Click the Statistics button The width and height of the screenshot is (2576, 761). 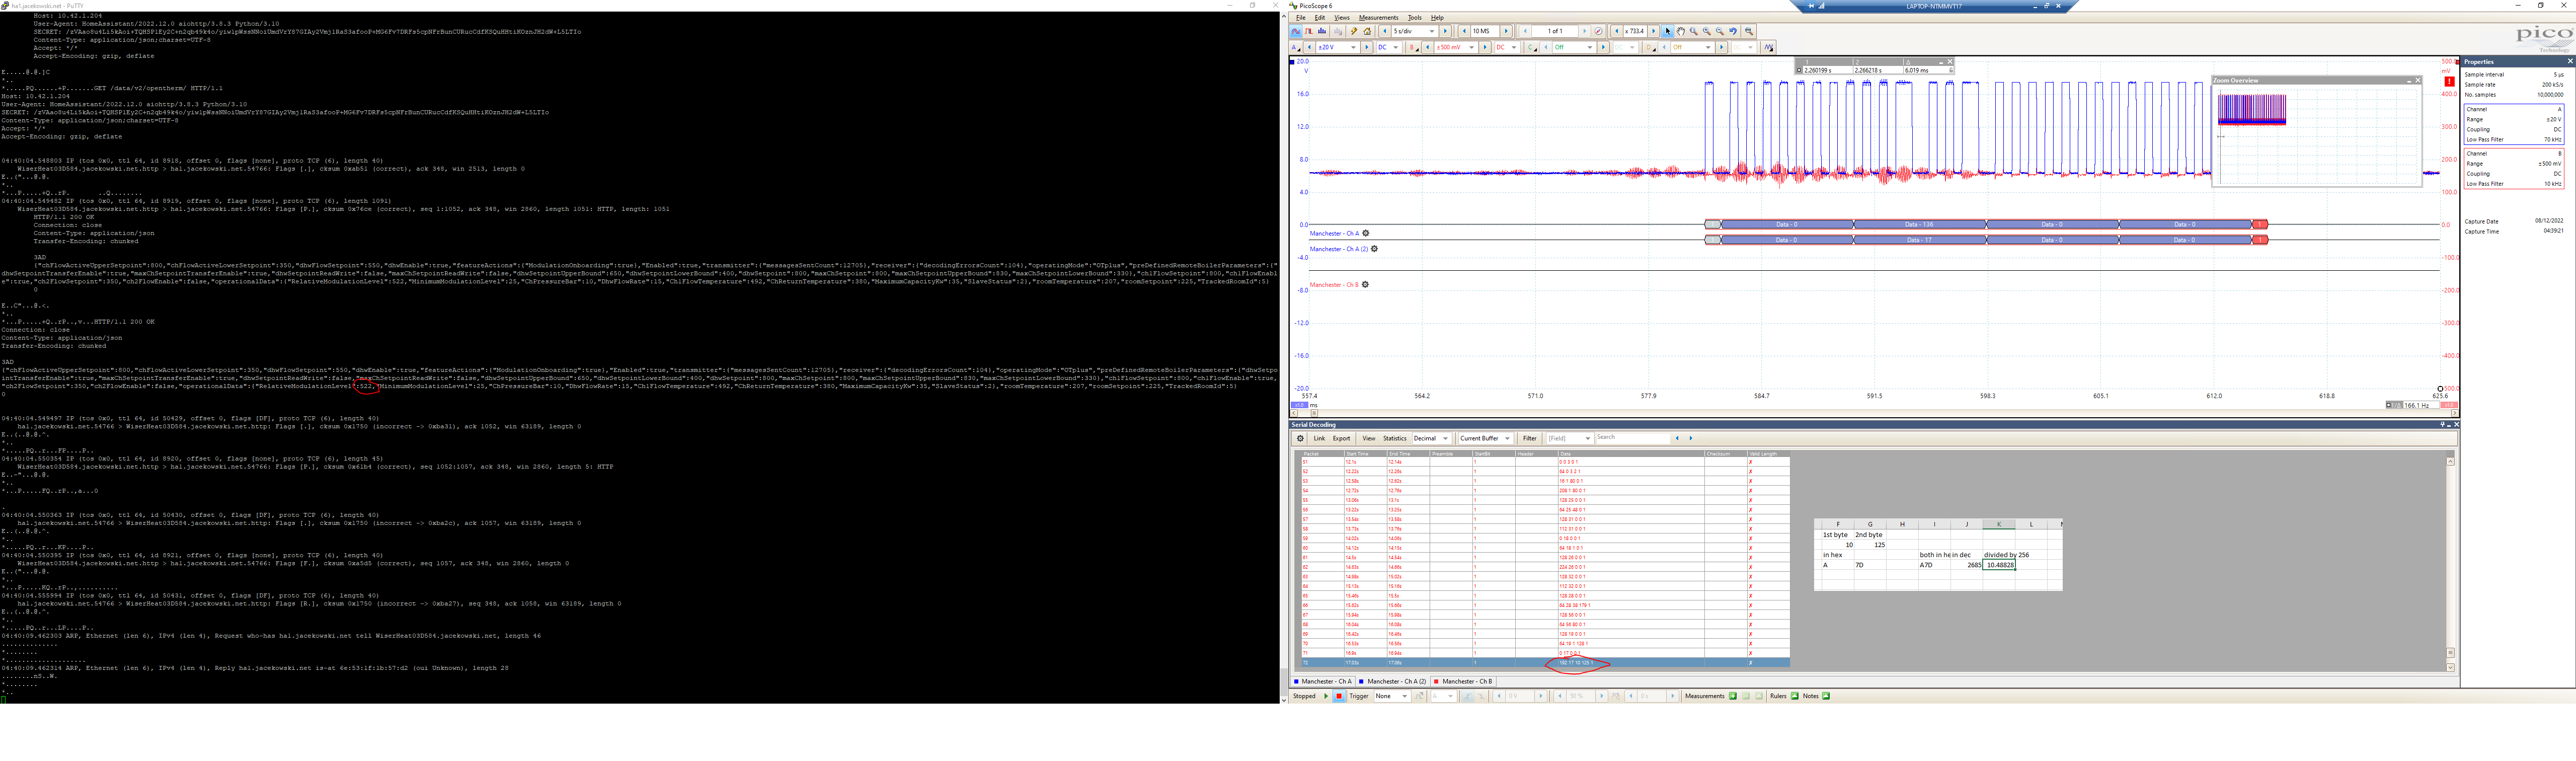(x=1394, y=438)
